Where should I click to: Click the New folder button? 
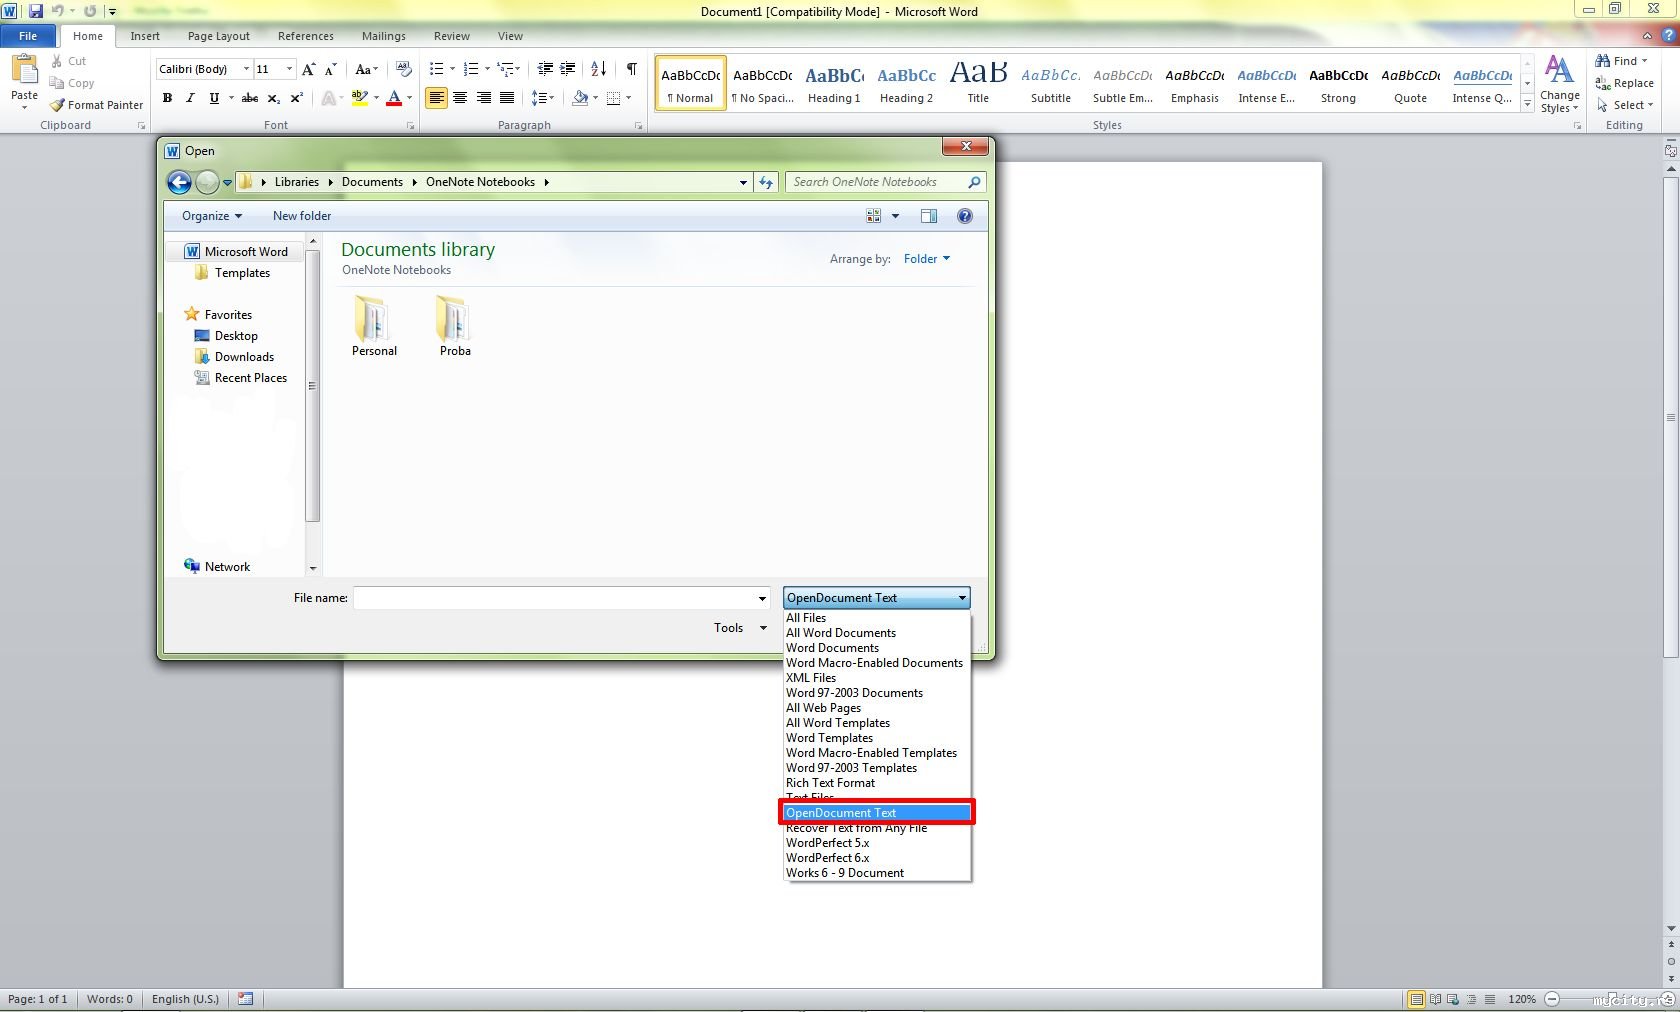pos(302,216)
